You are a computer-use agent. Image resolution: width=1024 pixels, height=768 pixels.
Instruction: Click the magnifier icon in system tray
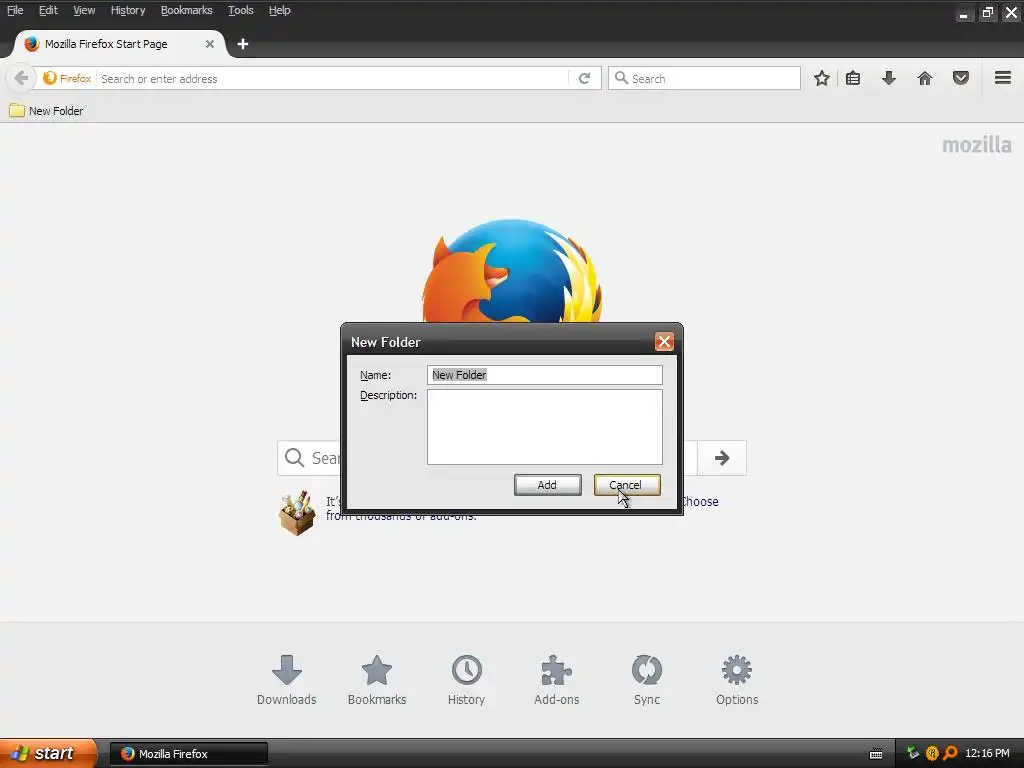[x=950, y=754]
